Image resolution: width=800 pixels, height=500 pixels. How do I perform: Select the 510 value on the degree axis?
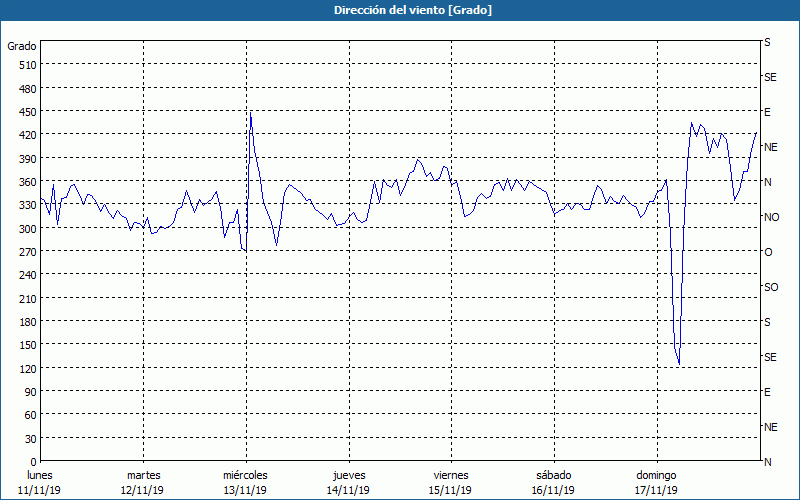click(29, 65)
